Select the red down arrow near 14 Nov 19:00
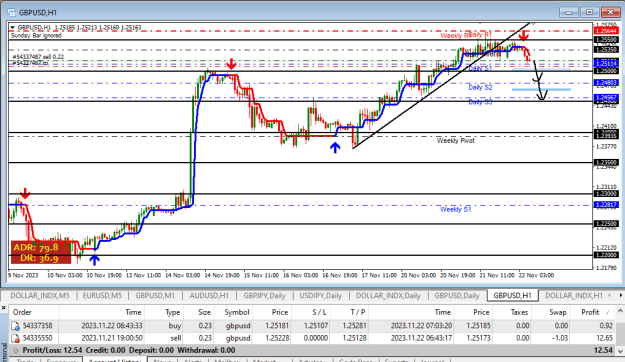625x362 pixels. [231, 64]
